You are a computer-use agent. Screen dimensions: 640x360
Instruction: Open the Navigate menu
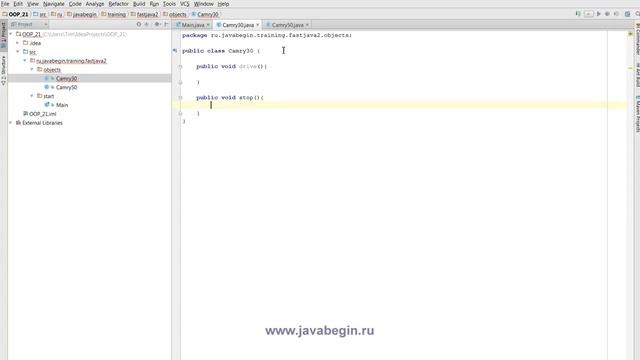54,4
